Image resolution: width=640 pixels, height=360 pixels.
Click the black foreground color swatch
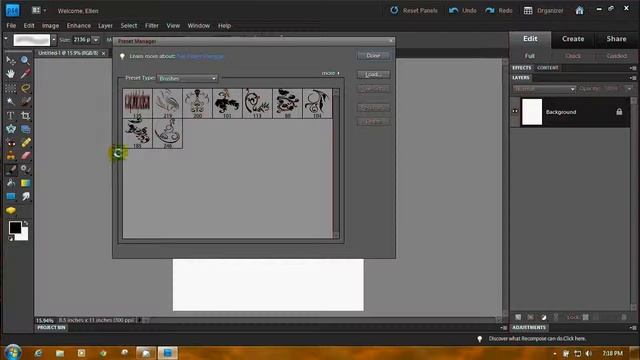pyautogui.click(x=15, y=227)
